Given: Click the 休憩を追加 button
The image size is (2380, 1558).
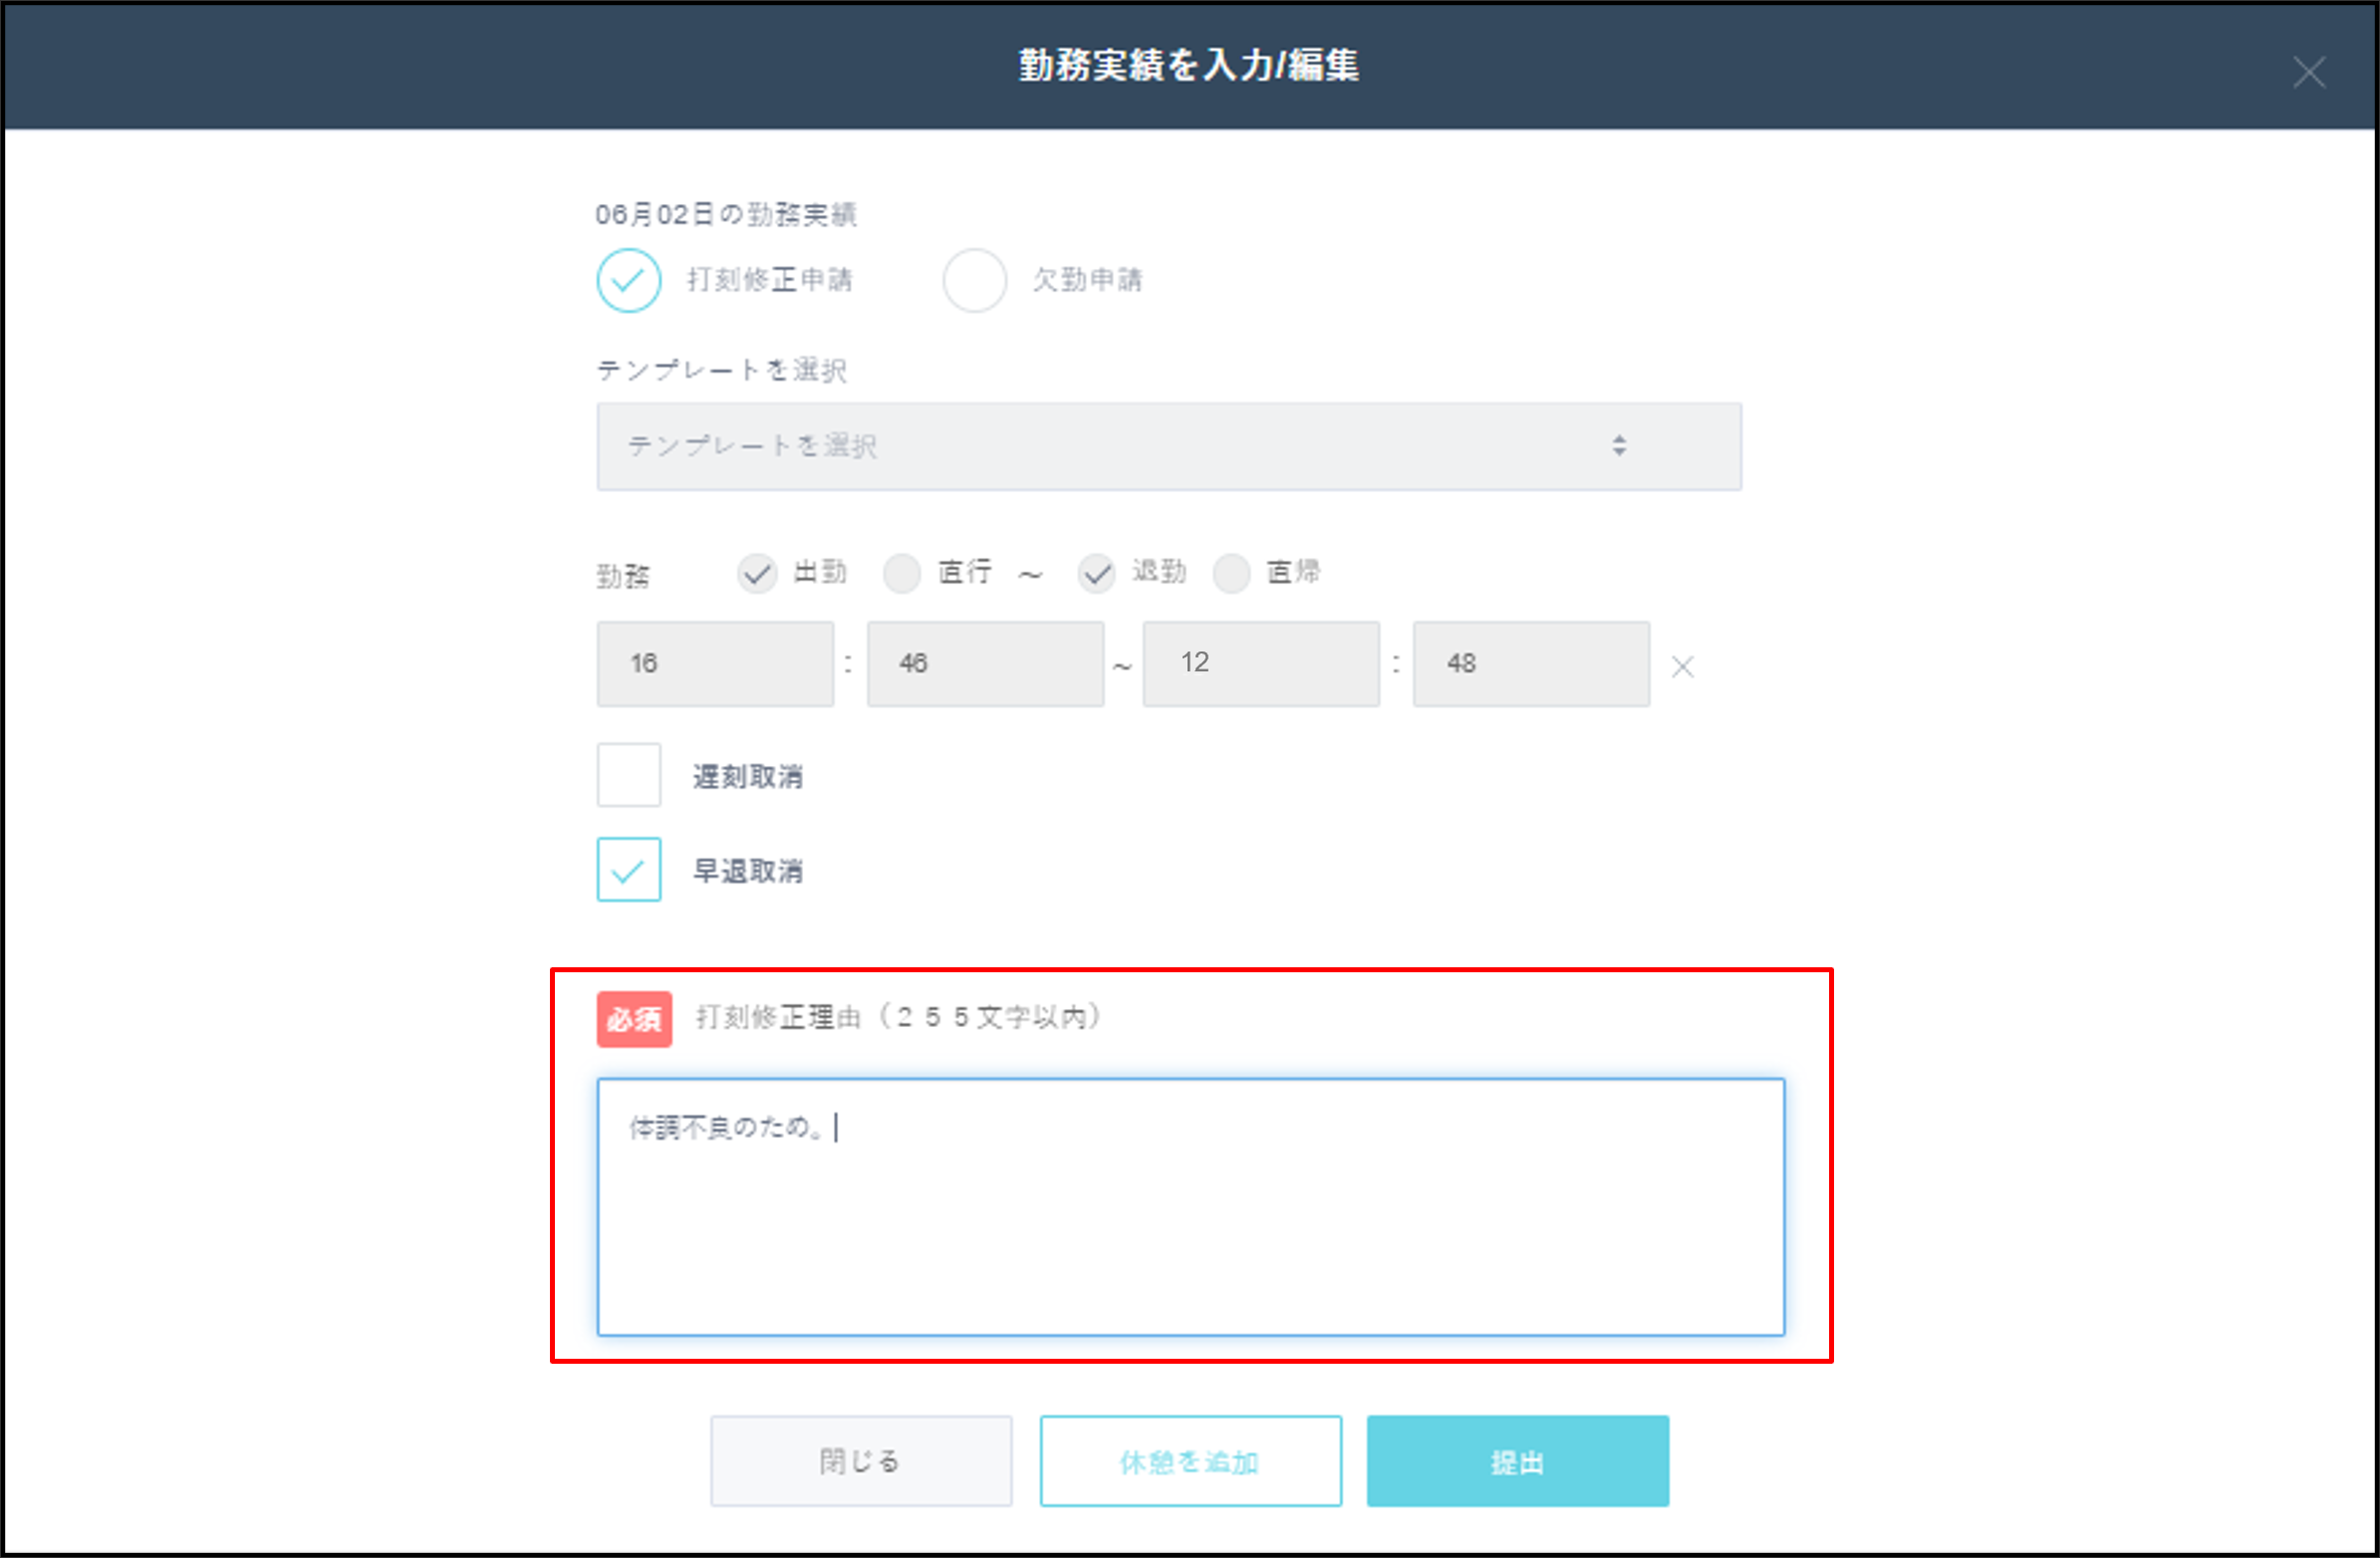Looking at the screenshot, I should 1190,1460.
